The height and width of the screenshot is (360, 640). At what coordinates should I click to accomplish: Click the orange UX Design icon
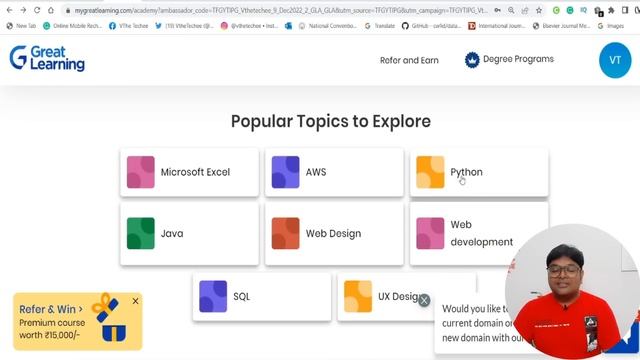[x=358, y=297]
